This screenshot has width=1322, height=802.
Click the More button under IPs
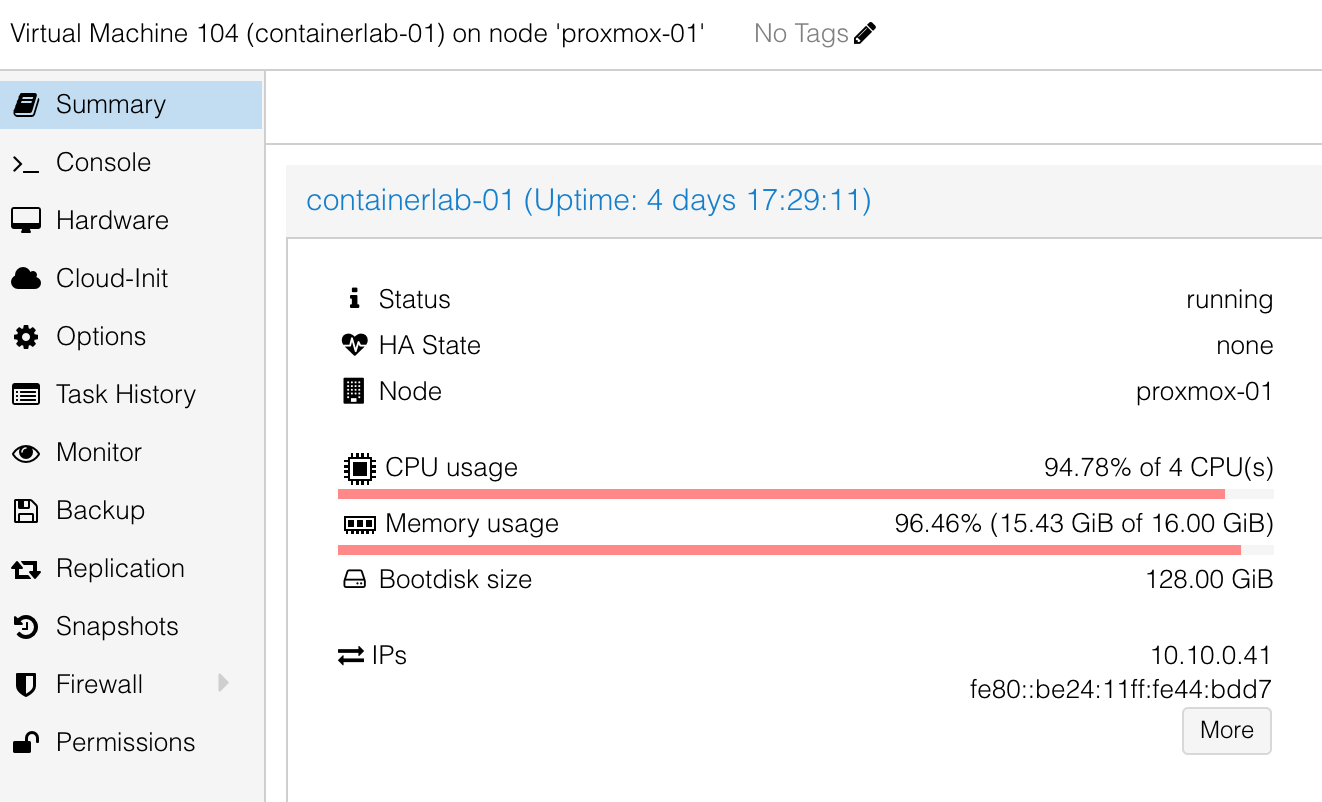tap(1226, 731)
